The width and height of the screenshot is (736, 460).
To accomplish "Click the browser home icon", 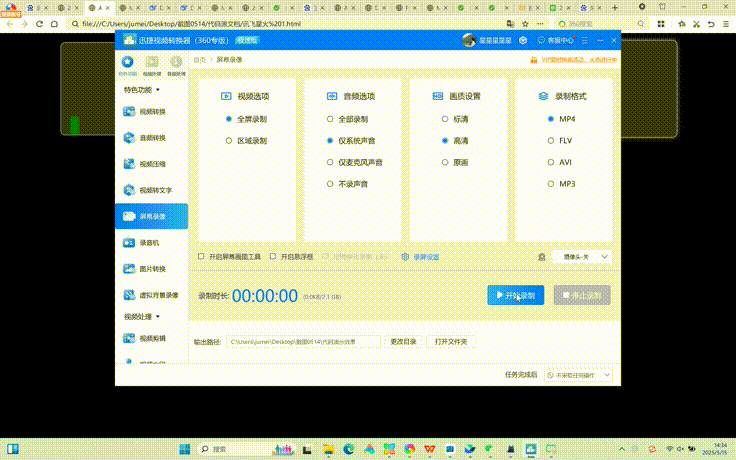I will (54, 24).
